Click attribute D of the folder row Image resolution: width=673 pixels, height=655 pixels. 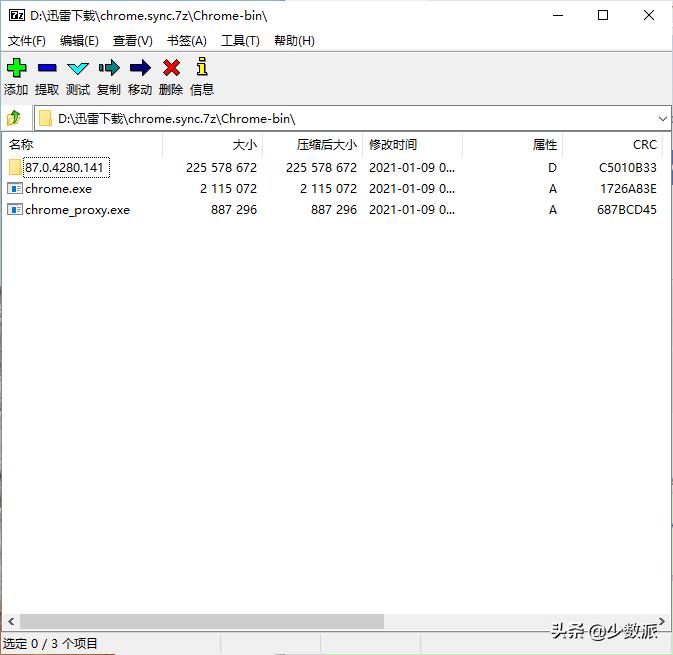tap(552, 167)
